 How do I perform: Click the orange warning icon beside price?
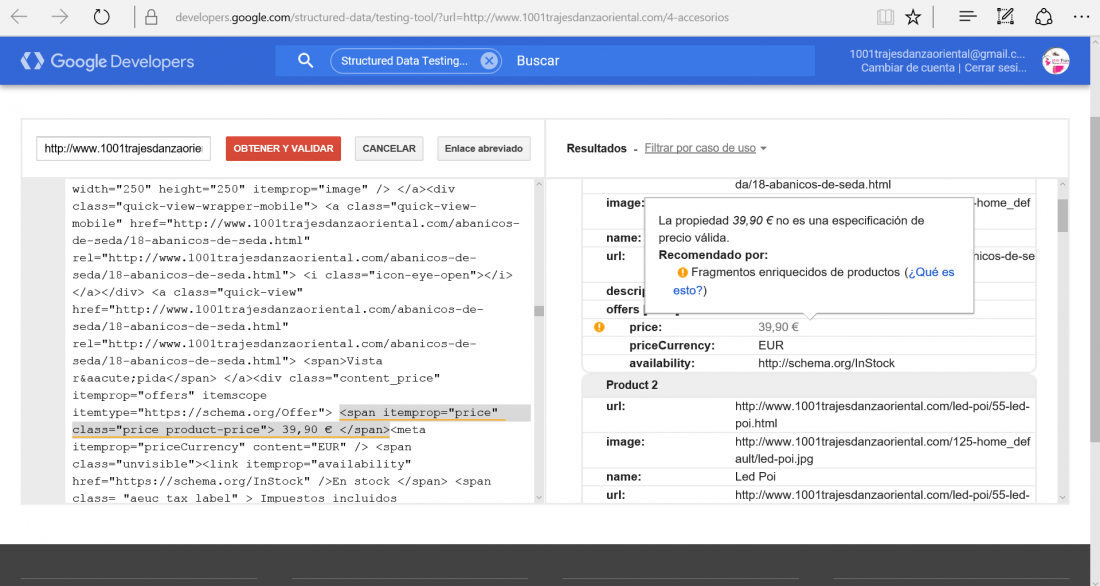599,327
